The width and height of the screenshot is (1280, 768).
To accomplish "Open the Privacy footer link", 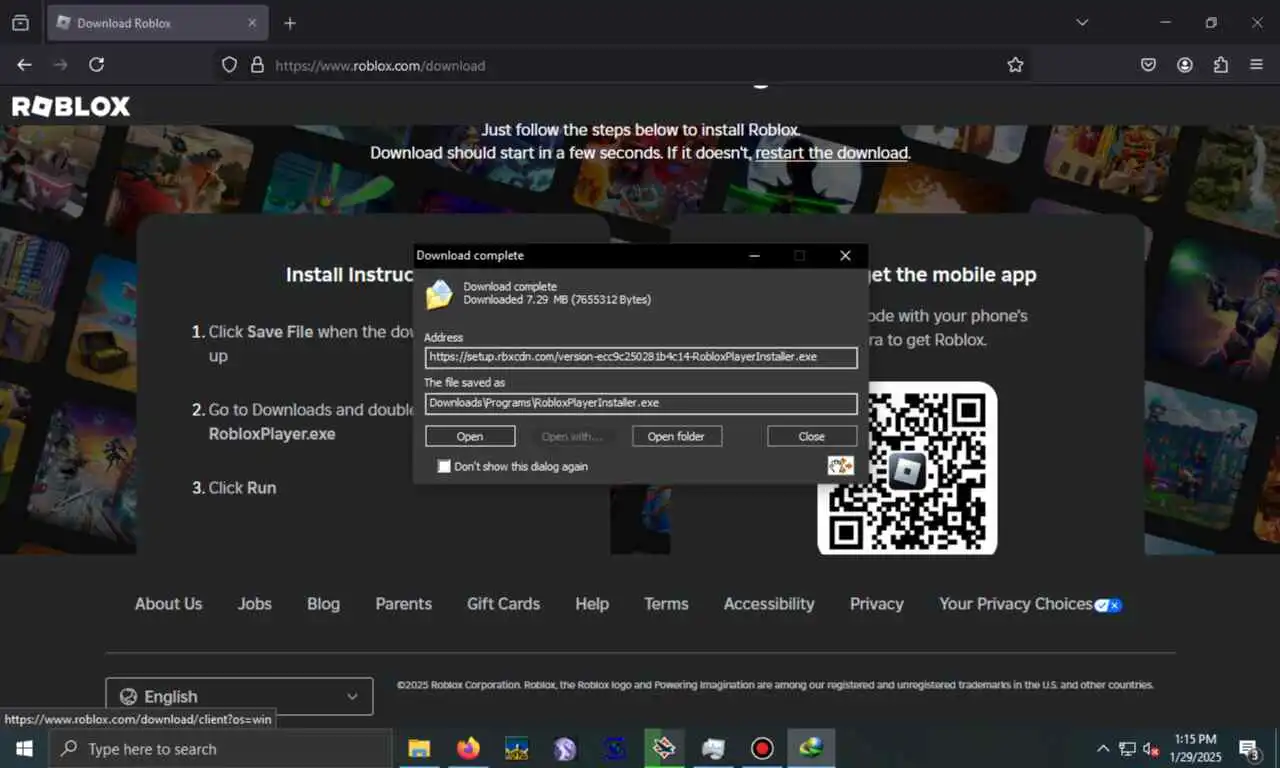I will 877,604.
